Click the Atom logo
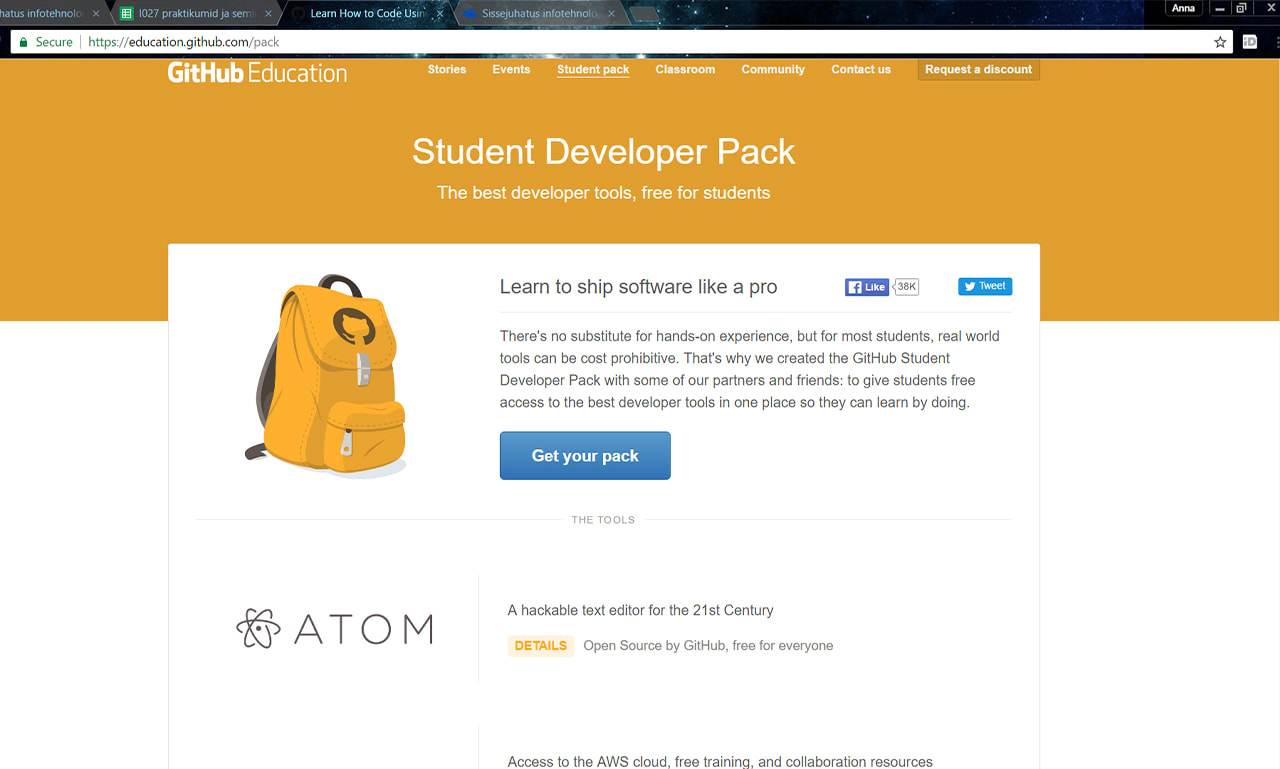The width and height of the screenshot is (1280, 769). click(x=334, y=628)
